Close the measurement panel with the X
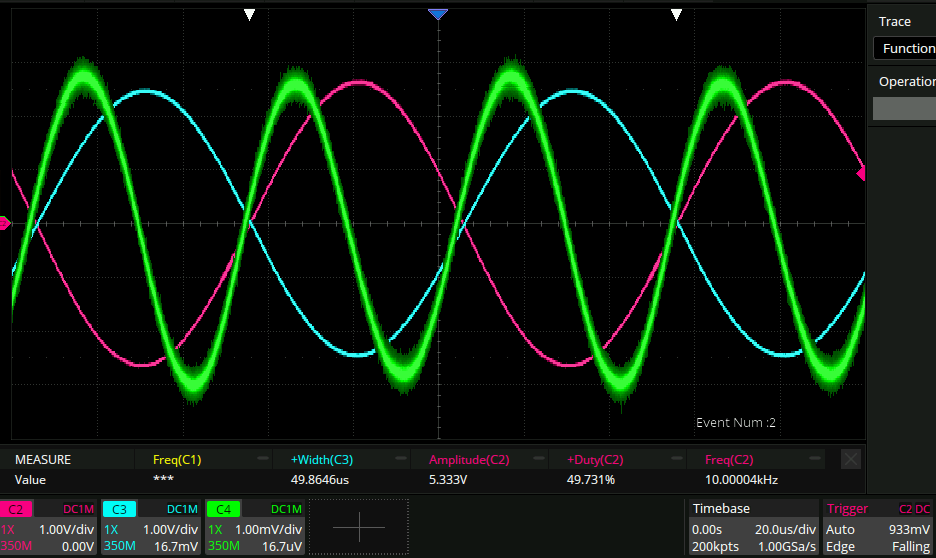 coord(850,459)
